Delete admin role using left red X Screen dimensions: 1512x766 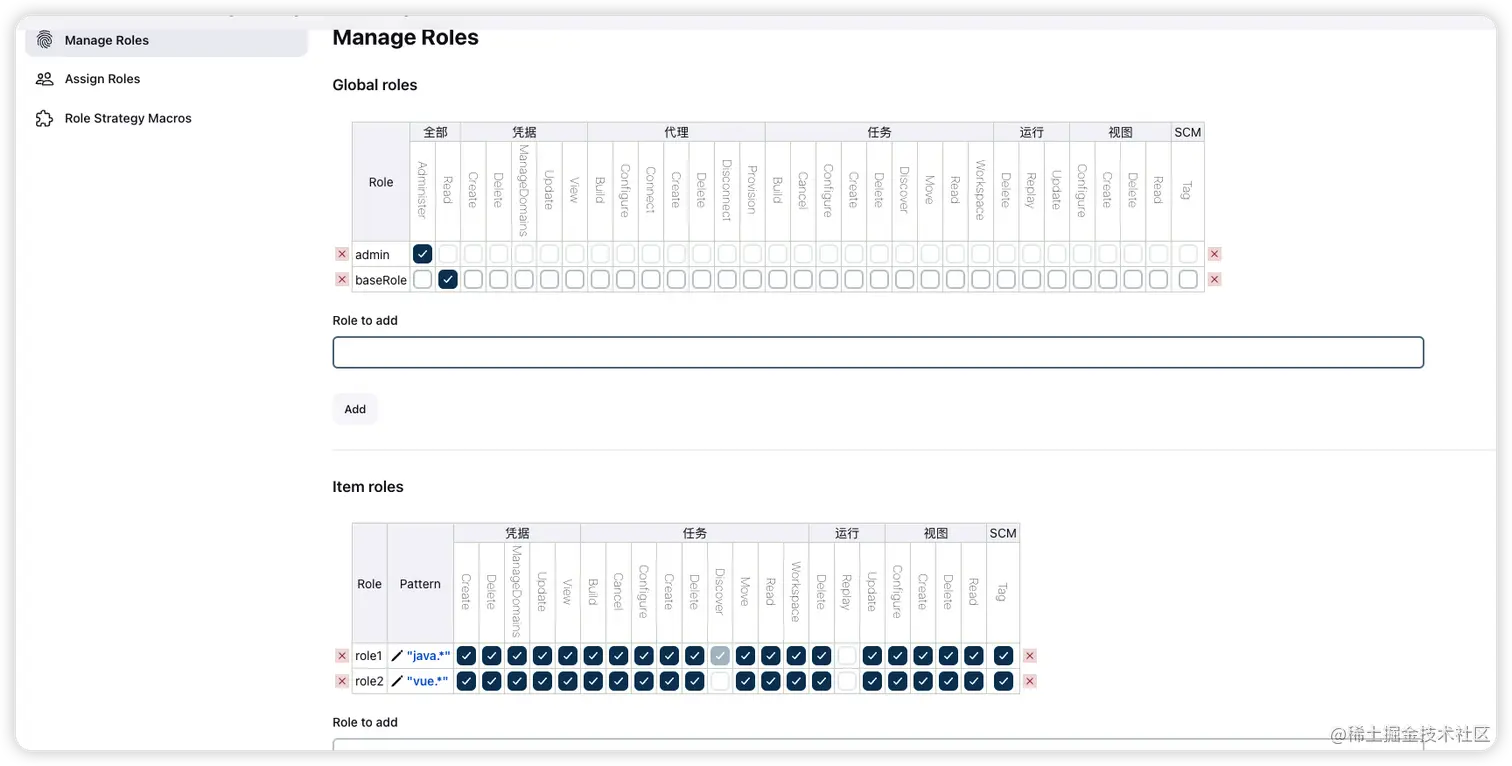click(x=342, y=254)
